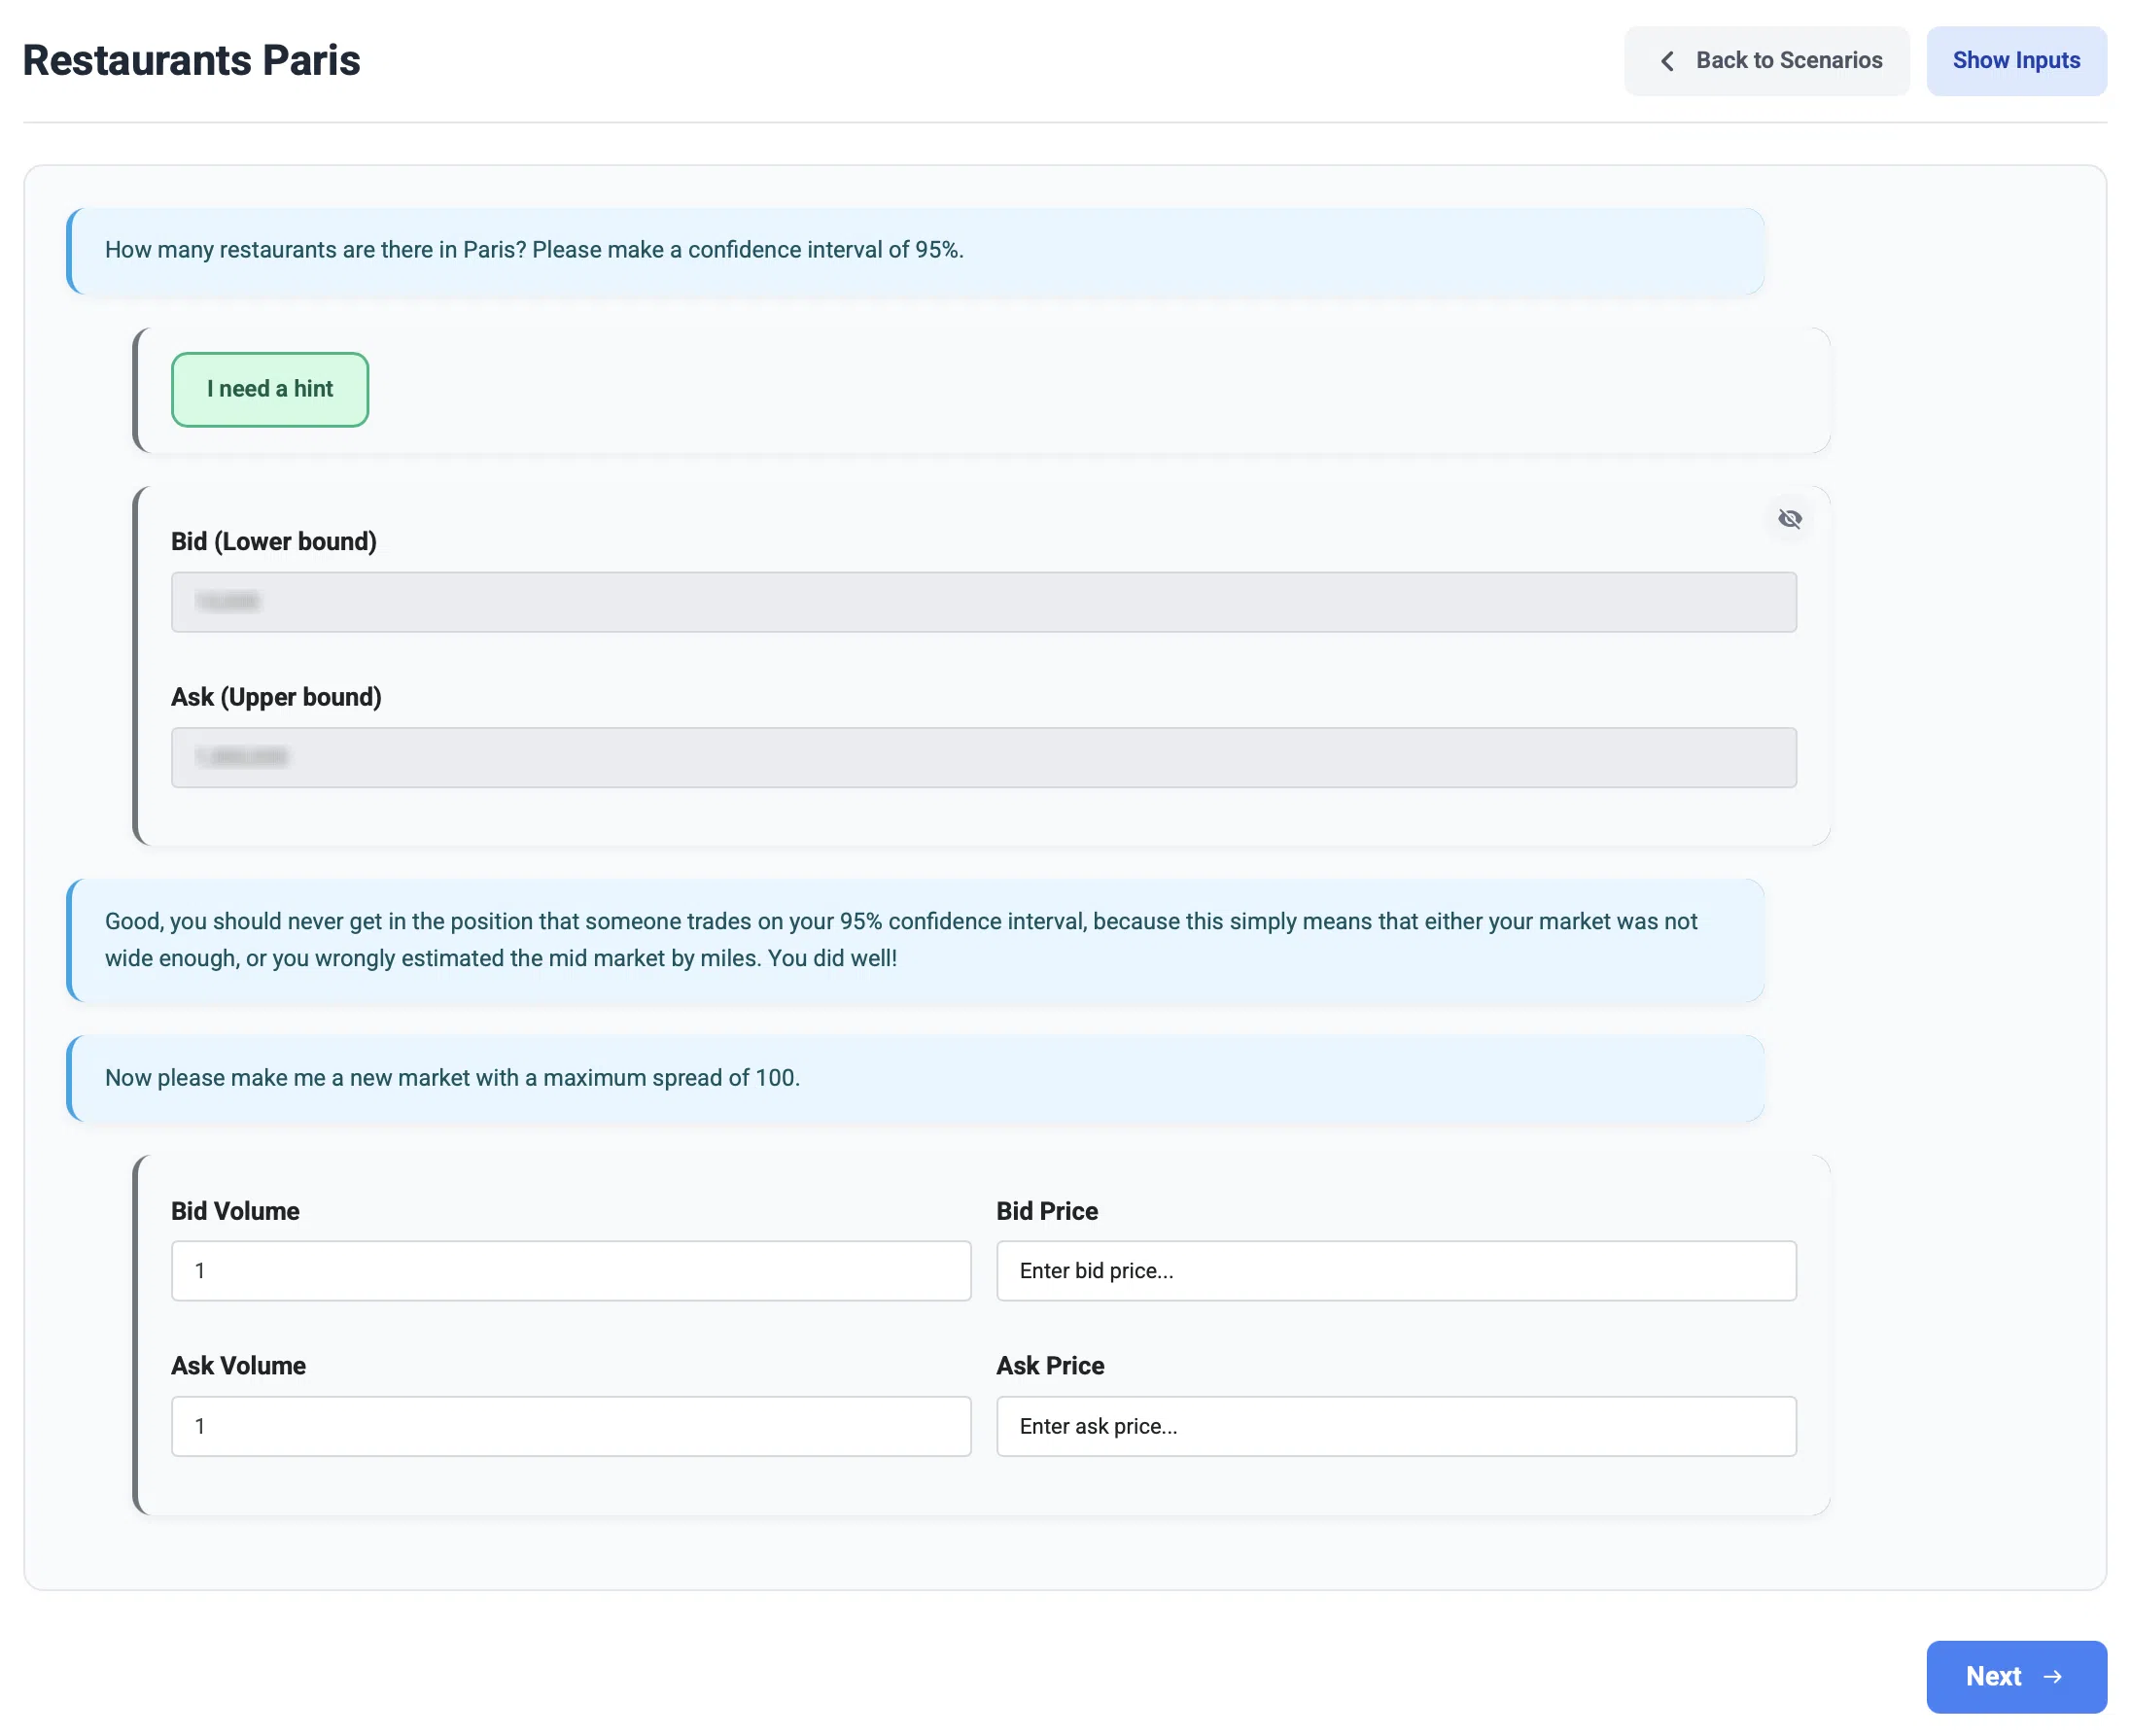
Task: Focus the Bid Volume input
Action: point(570,1270)
